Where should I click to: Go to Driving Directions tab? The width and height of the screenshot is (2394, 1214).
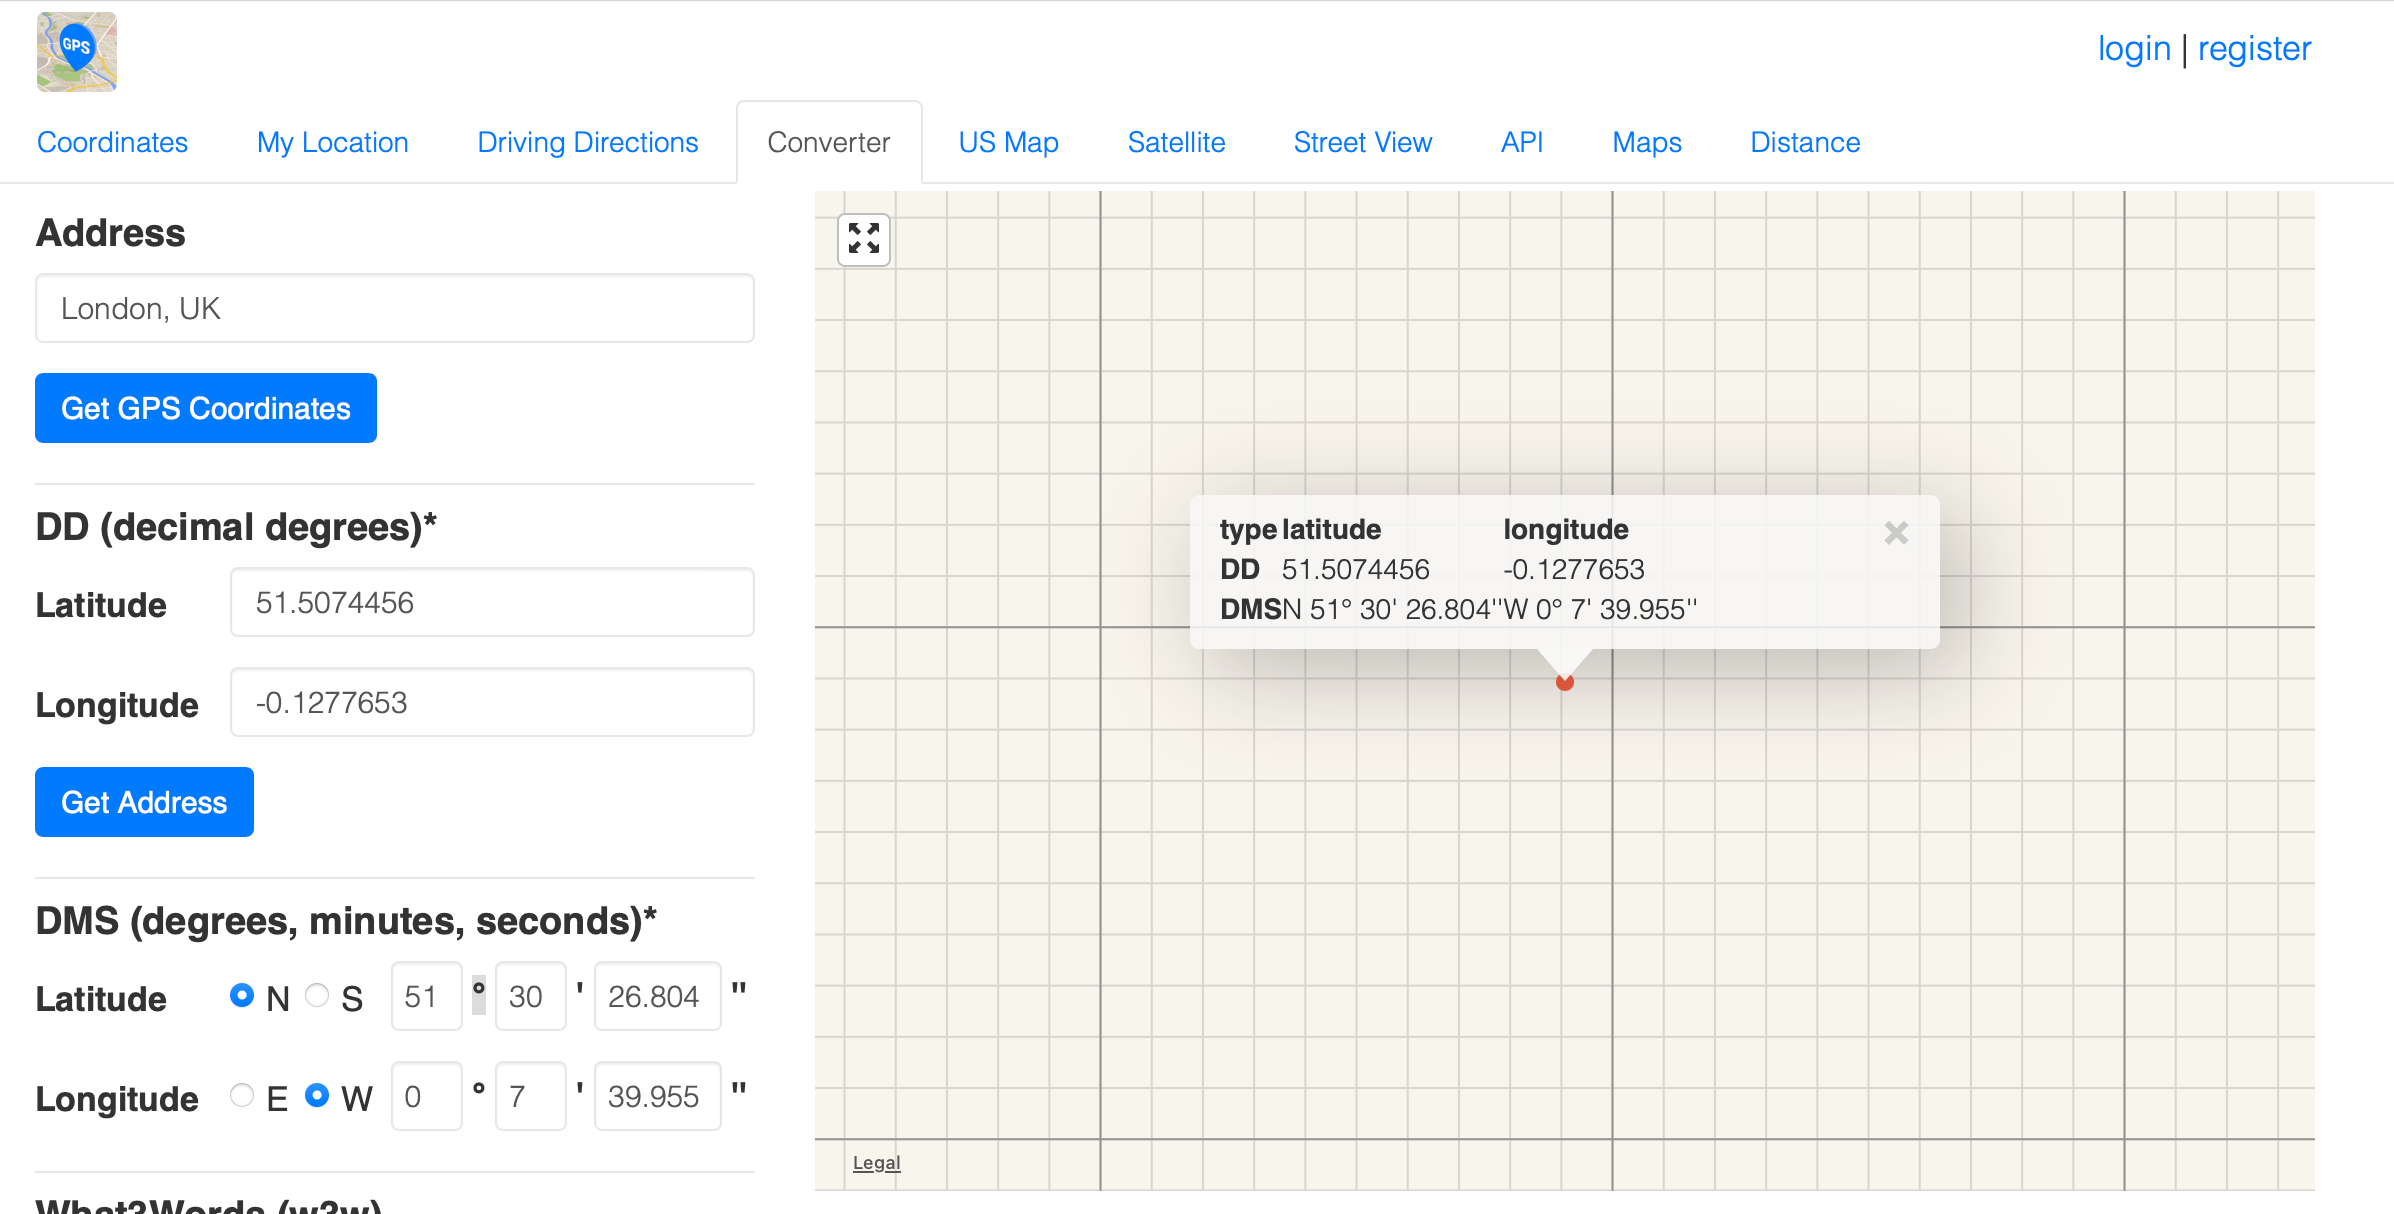tap(588, 142)
